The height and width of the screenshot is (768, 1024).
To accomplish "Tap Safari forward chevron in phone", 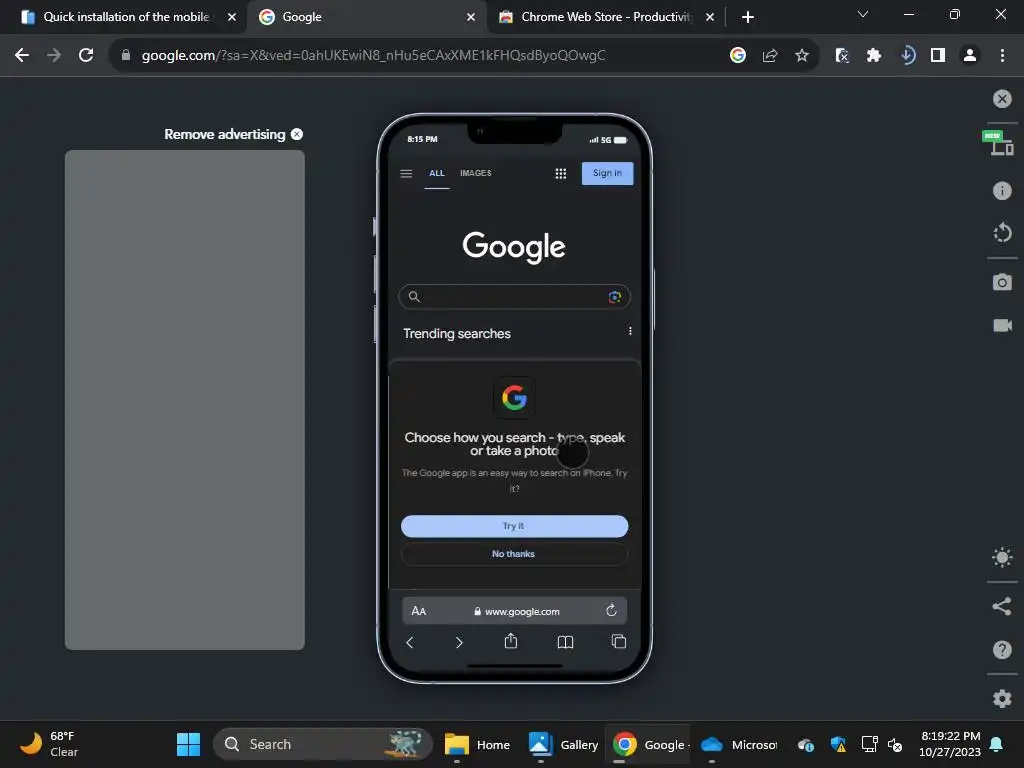I will coord(459,643).
